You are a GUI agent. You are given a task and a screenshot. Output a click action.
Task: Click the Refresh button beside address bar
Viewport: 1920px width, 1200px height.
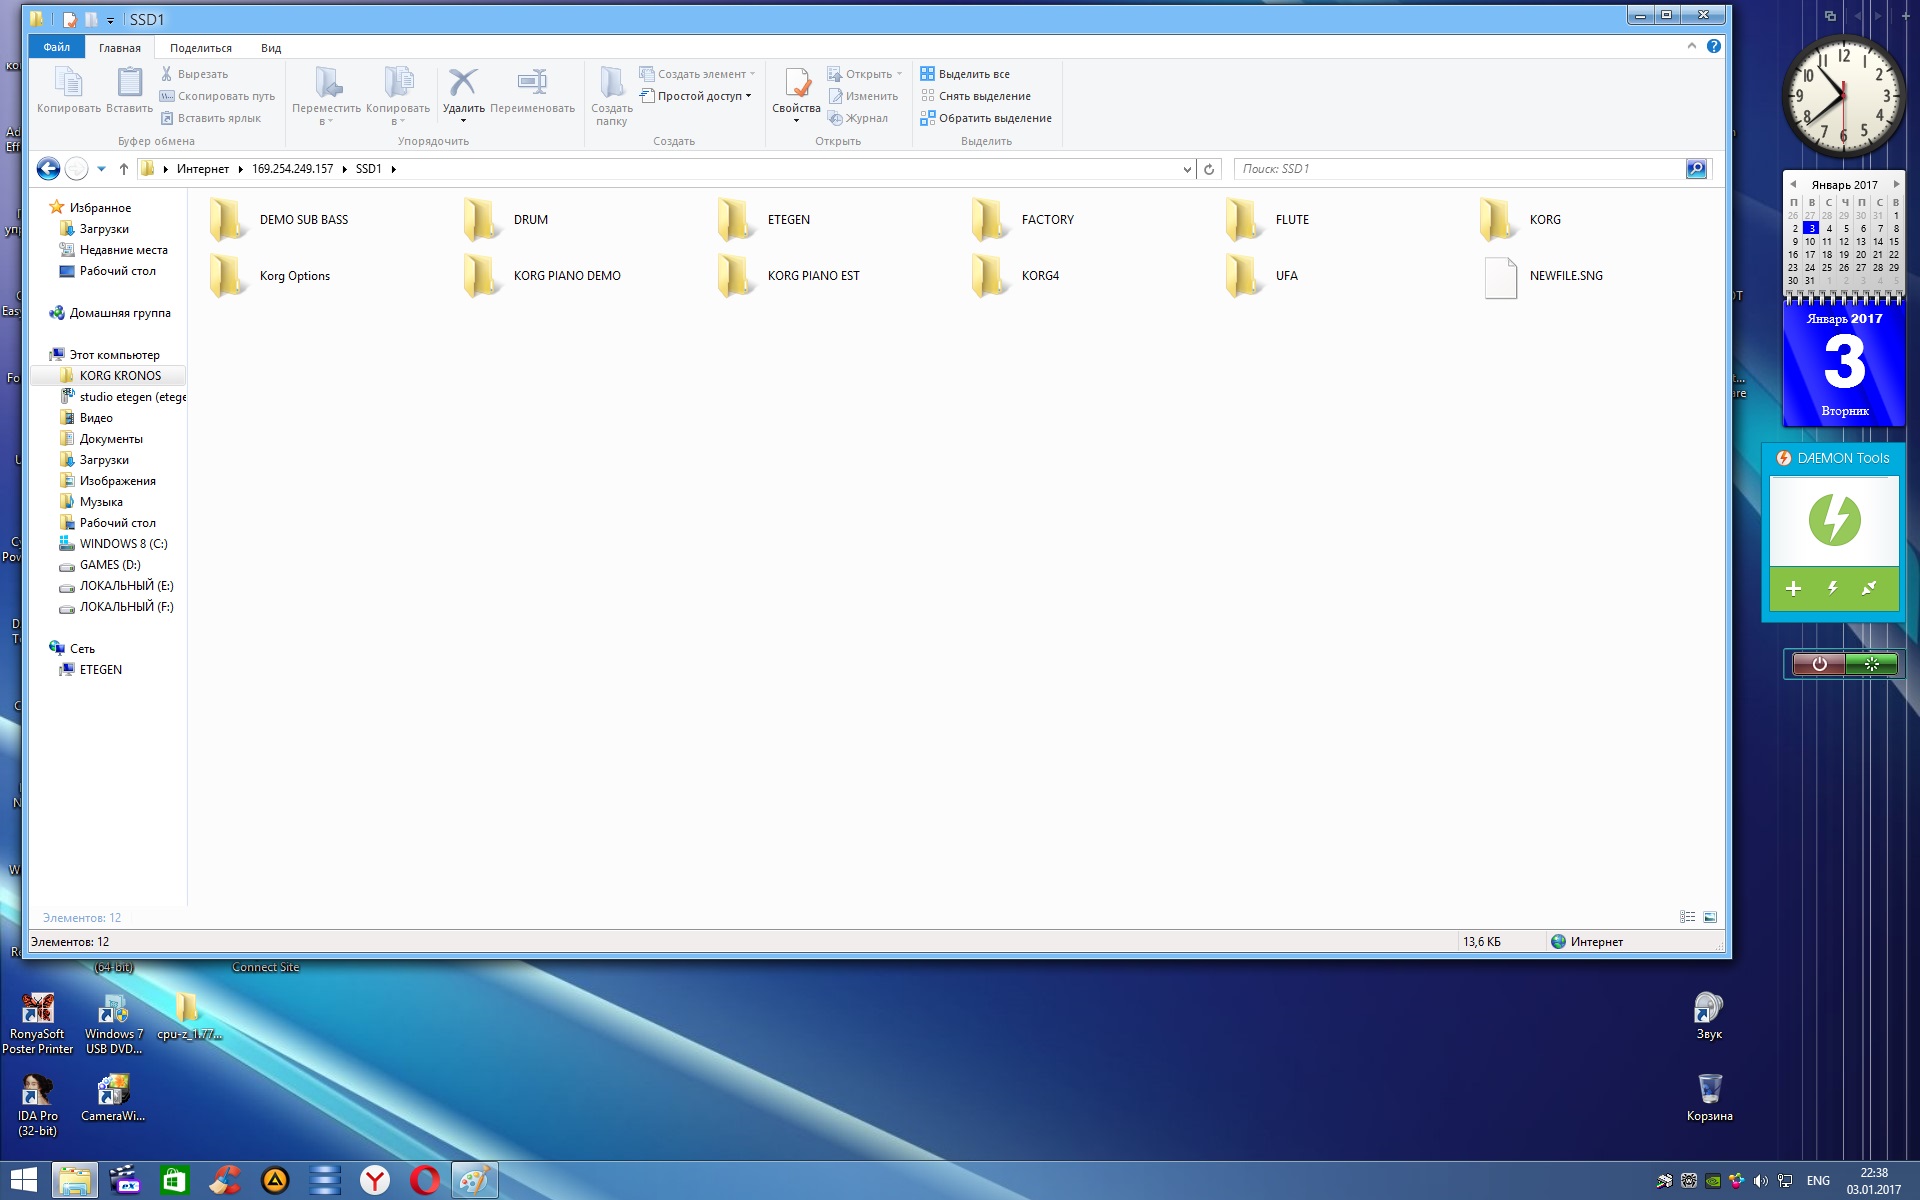click(x=1209, y=169)
